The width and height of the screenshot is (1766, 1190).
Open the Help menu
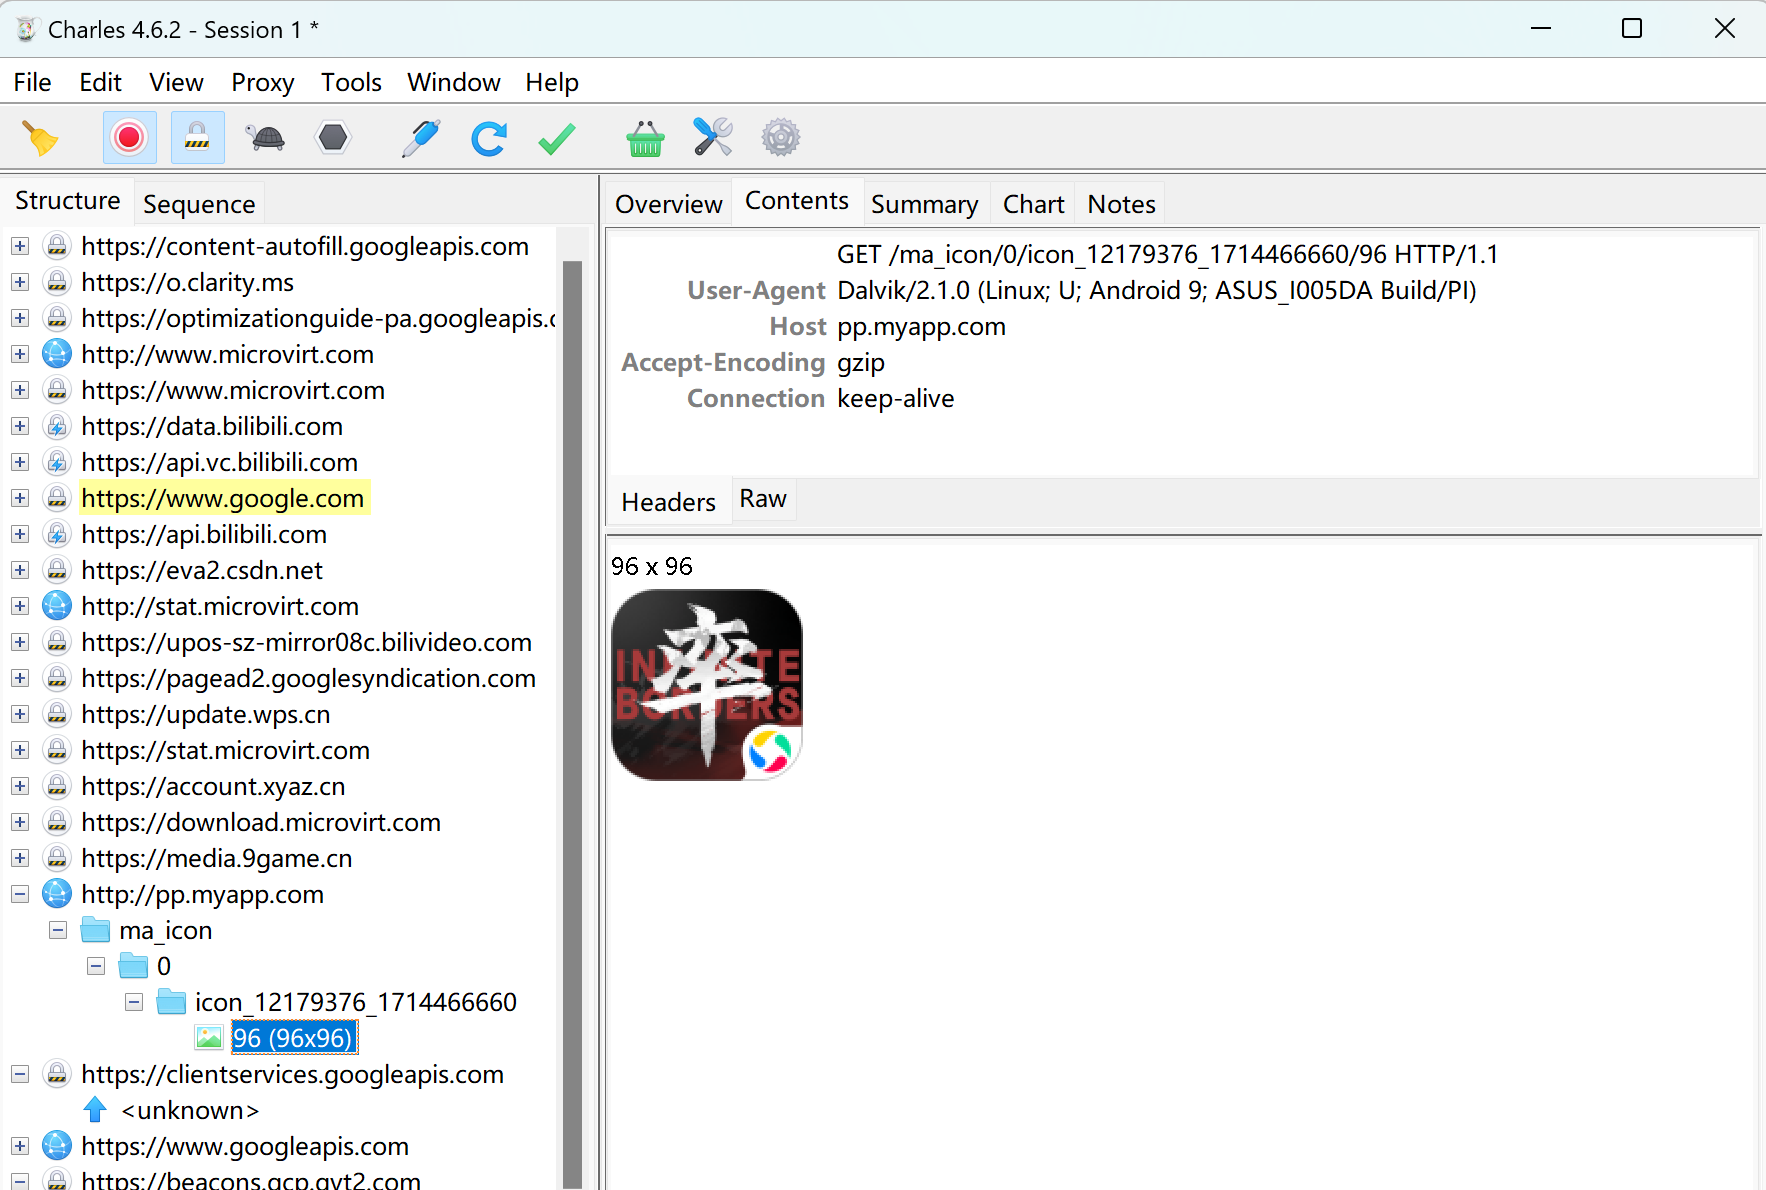point(552,82)
